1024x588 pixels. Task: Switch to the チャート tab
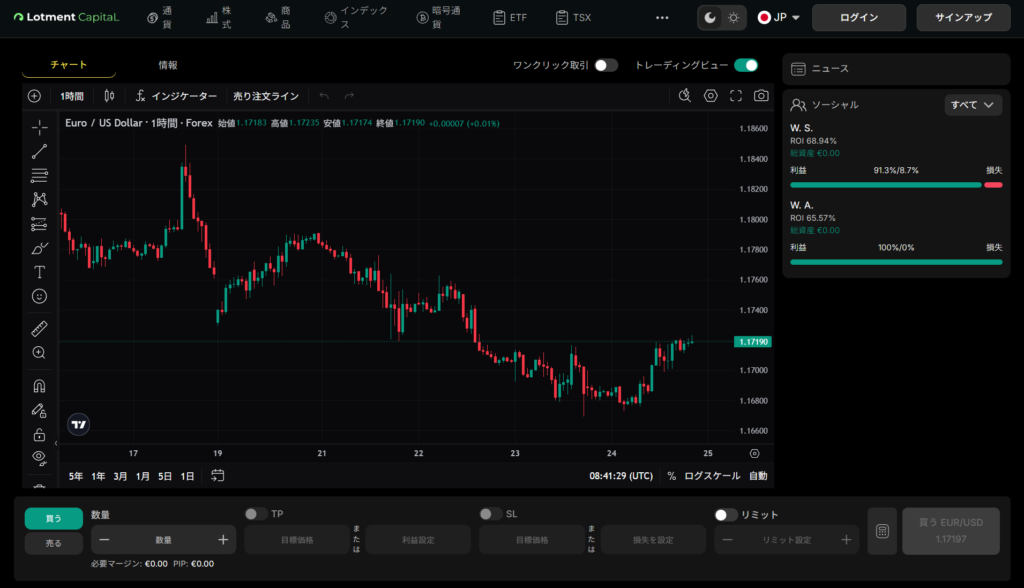coord(69,65)
